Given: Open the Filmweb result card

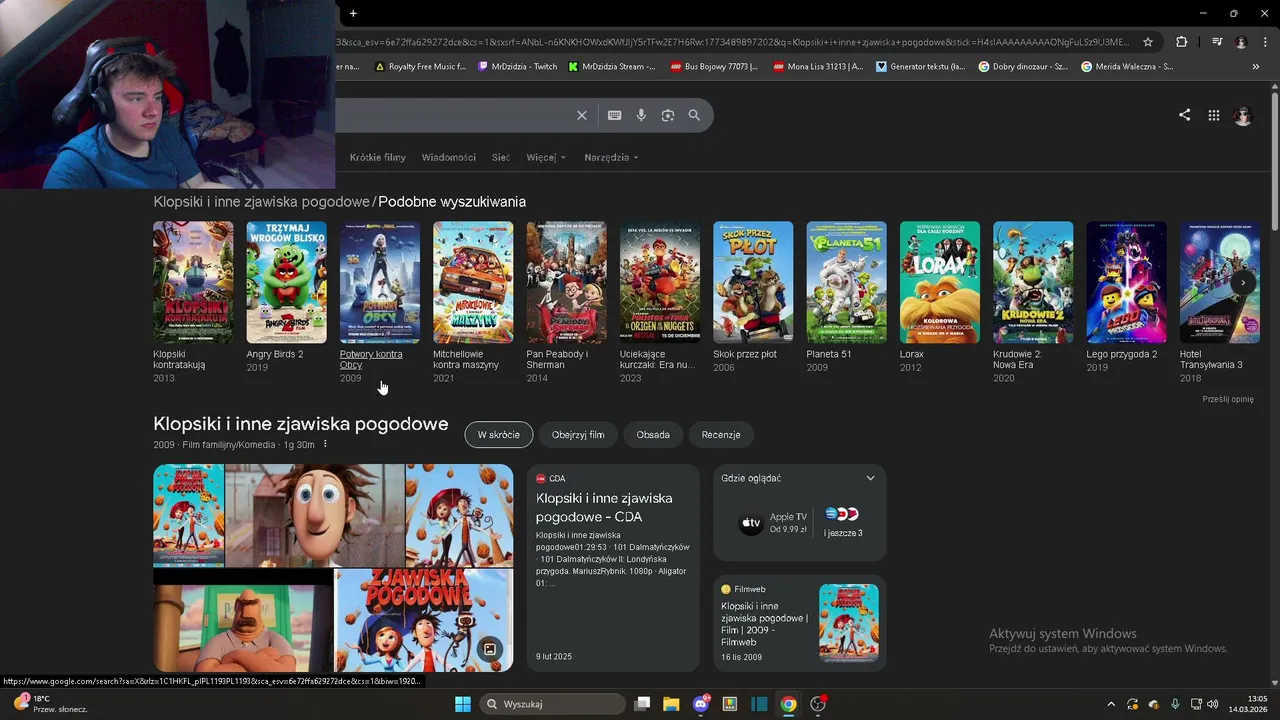Looking at the screenshot, I should coord(800,623).
